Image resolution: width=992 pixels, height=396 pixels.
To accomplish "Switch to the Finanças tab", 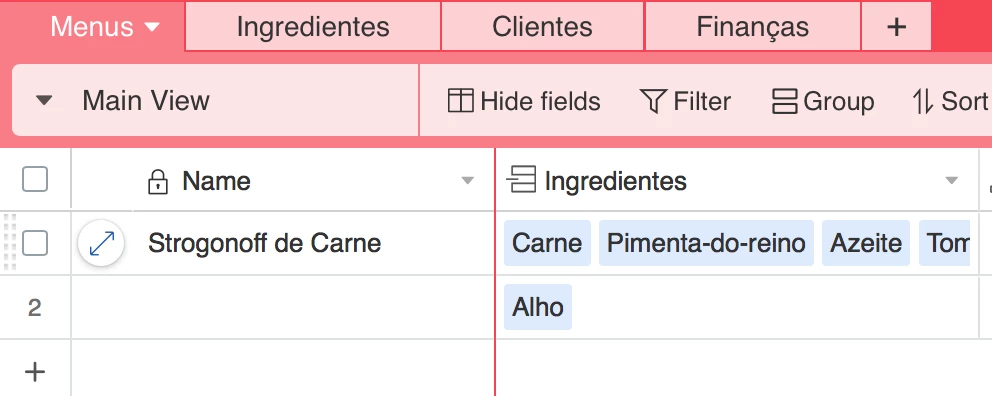I will (752, 27).
